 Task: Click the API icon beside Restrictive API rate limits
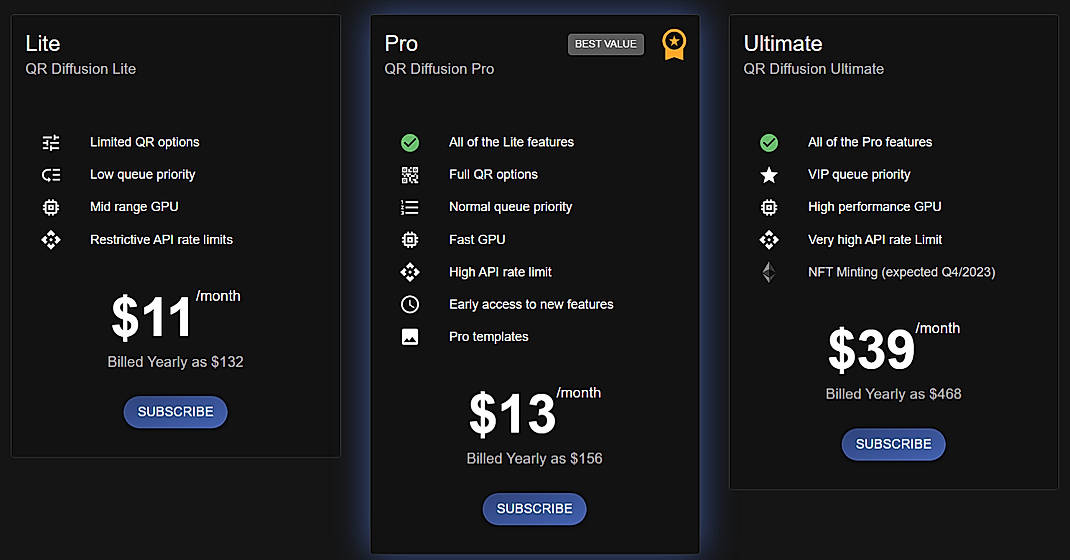pos(51,239)
